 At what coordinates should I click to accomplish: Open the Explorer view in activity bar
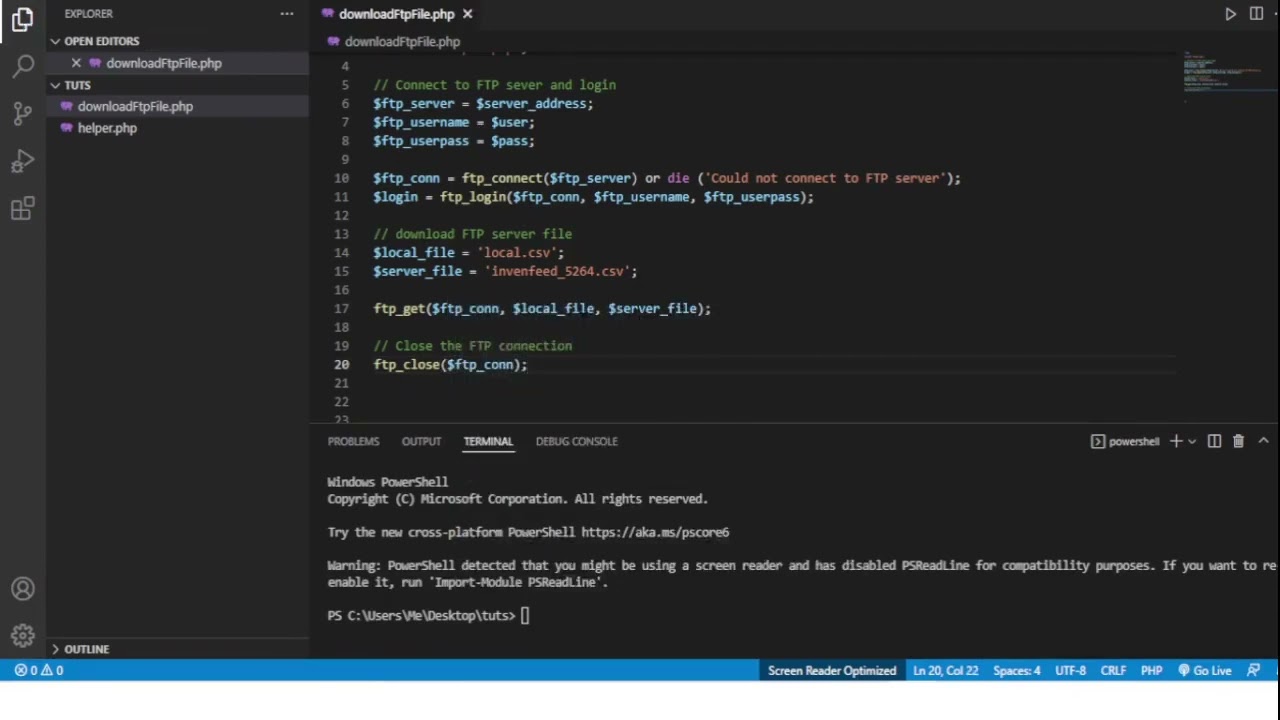click(x=22, y=19)
